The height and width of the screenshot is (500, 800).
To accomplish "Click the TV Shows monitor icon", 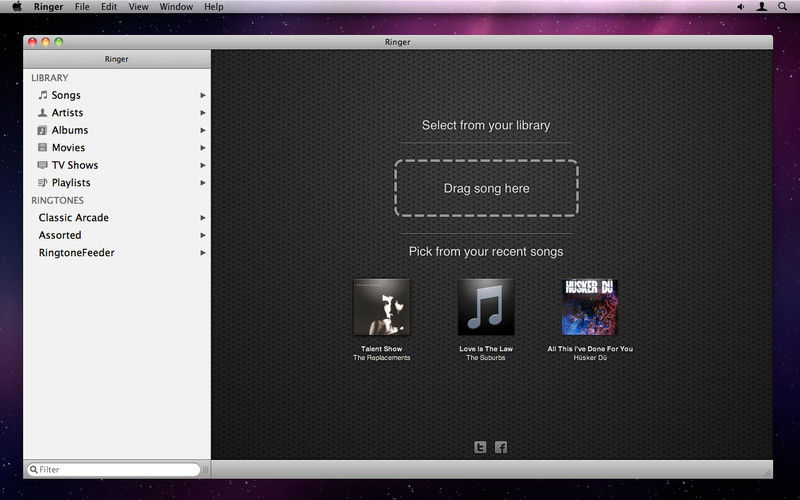I will pos(42,165).
